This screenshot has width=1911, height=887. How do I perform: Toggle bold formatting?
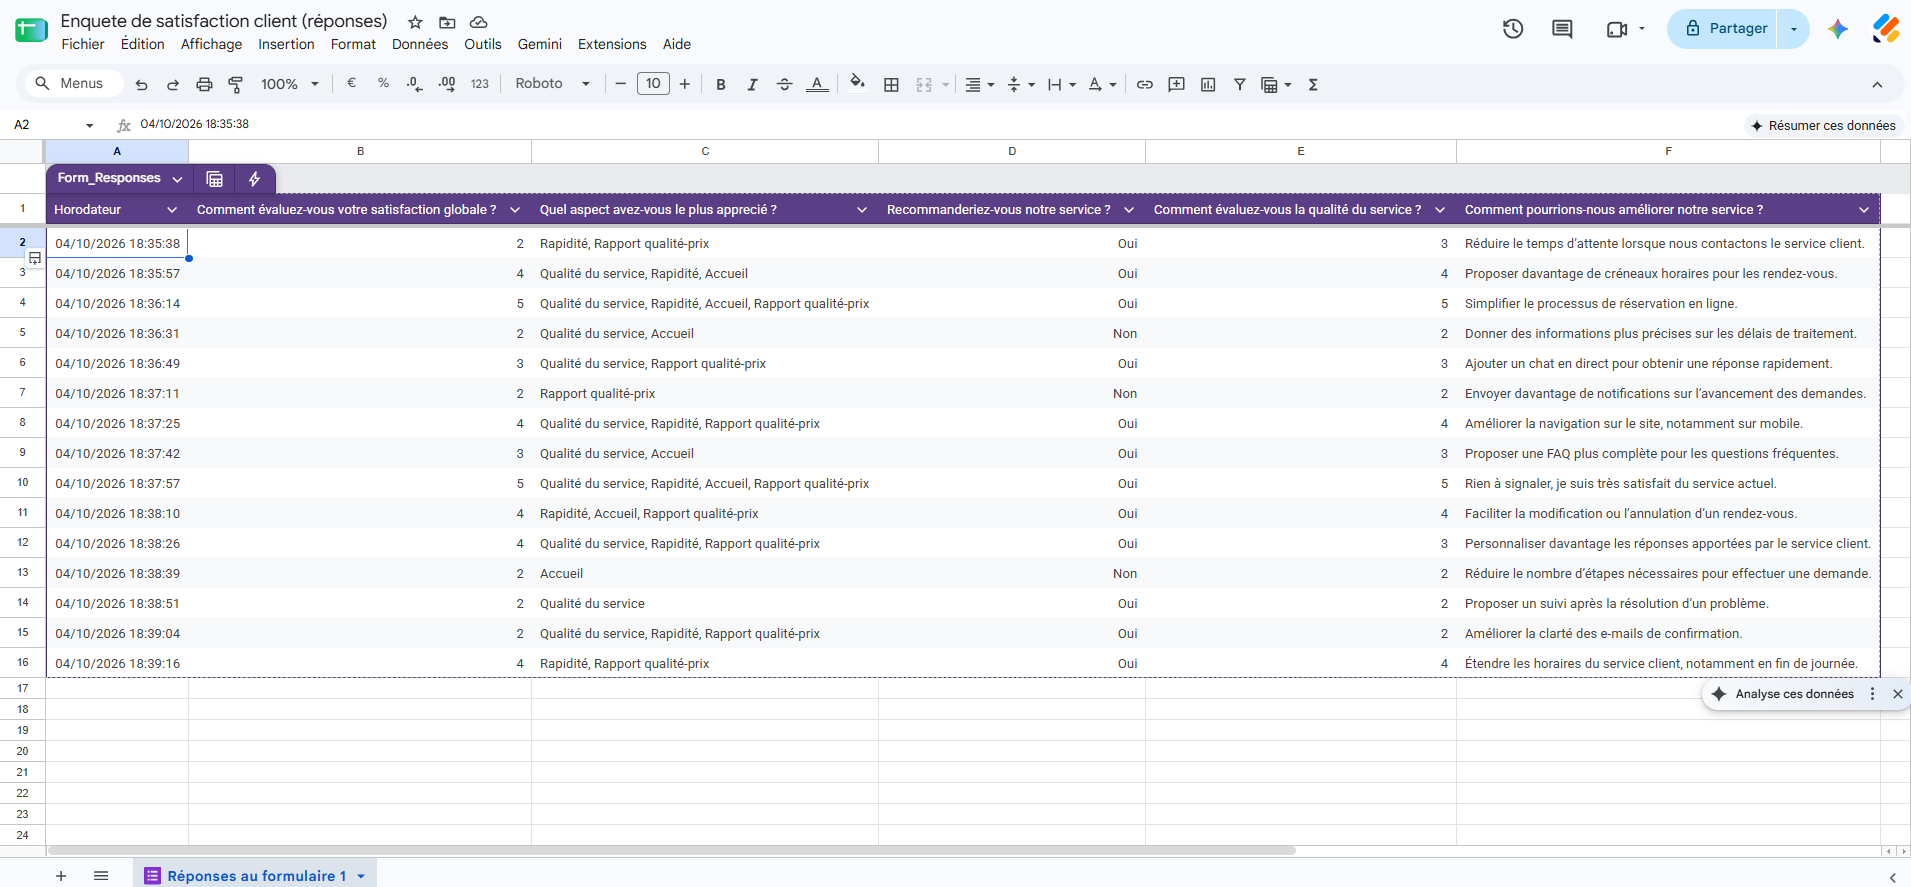coord(720,85)
